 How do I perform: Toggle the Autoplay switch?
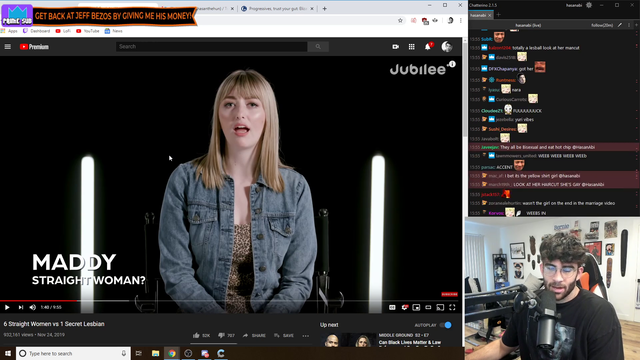coord(446,325)
